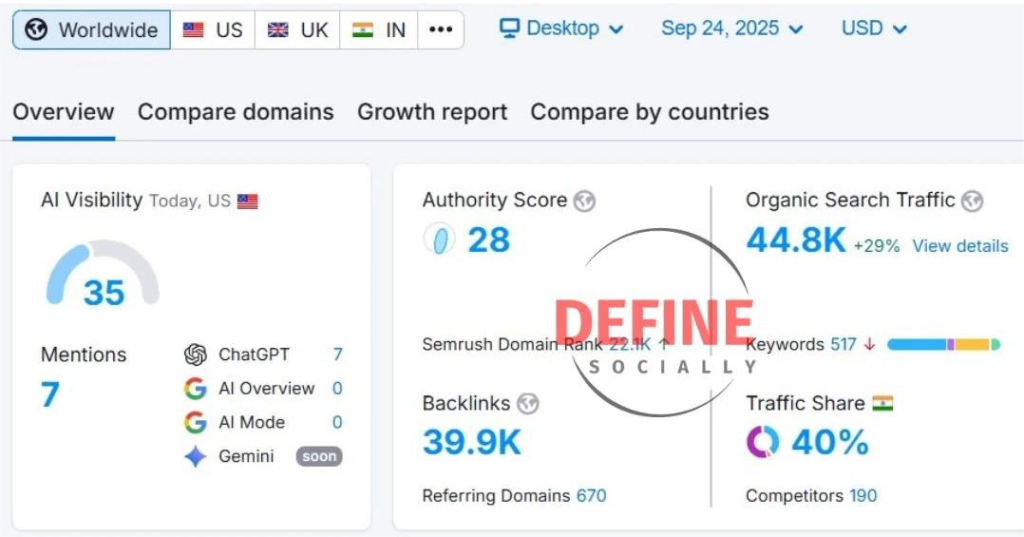The width and height of the screenshot is (1024, 537).
Task: Expand the USD currency dropdown
Action: tap(874, 29)
